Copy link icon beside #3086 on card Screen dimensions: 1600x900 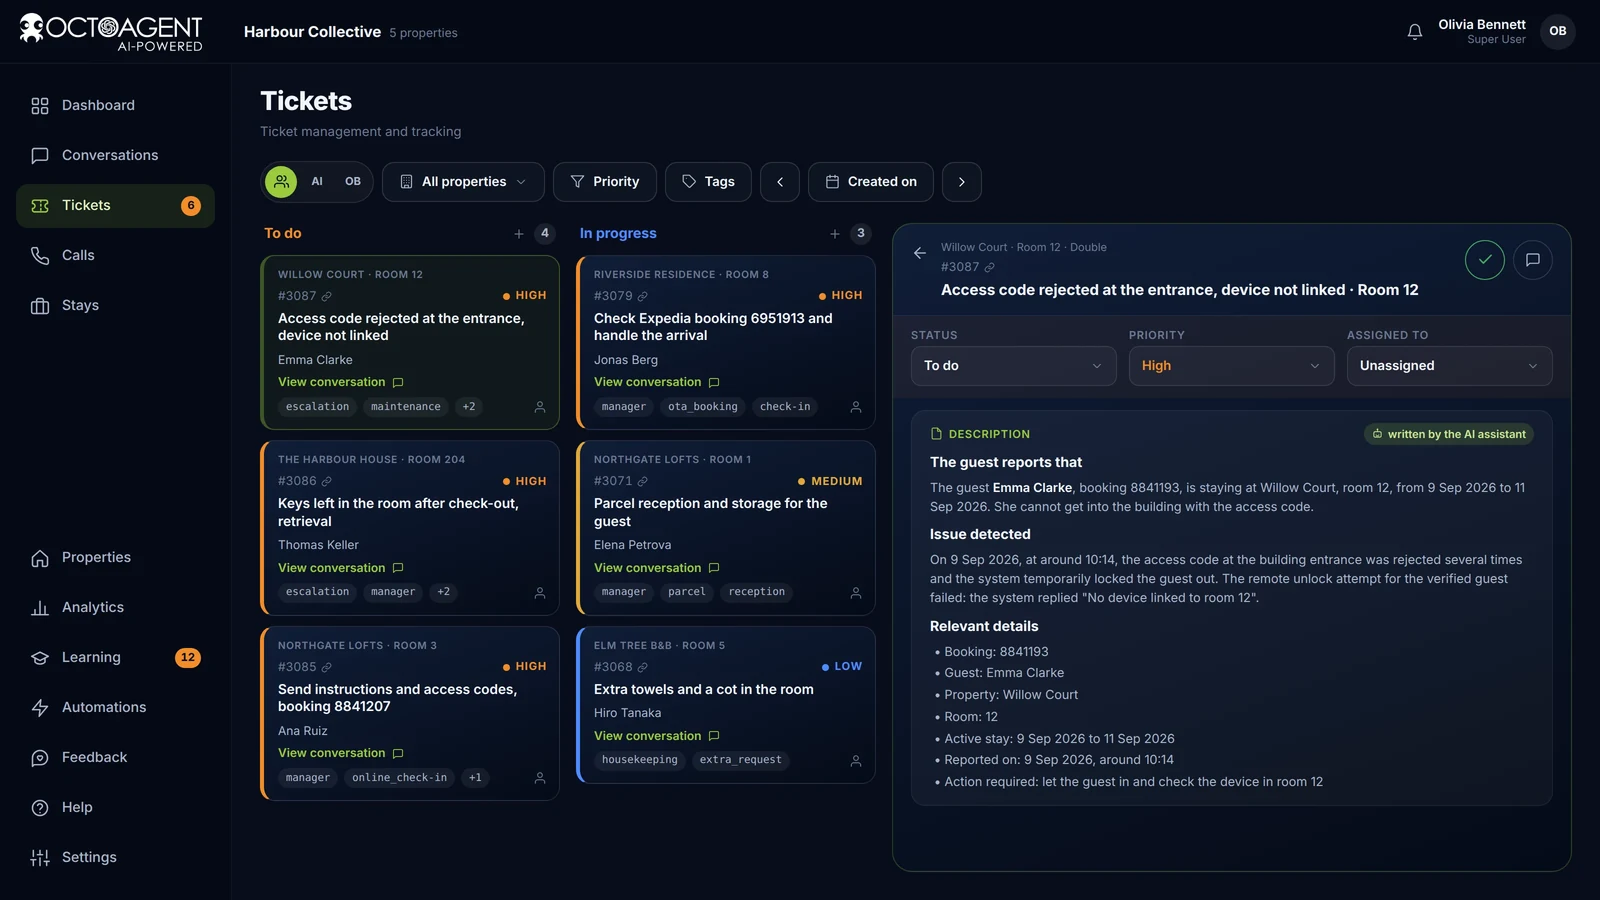[327, 482]
